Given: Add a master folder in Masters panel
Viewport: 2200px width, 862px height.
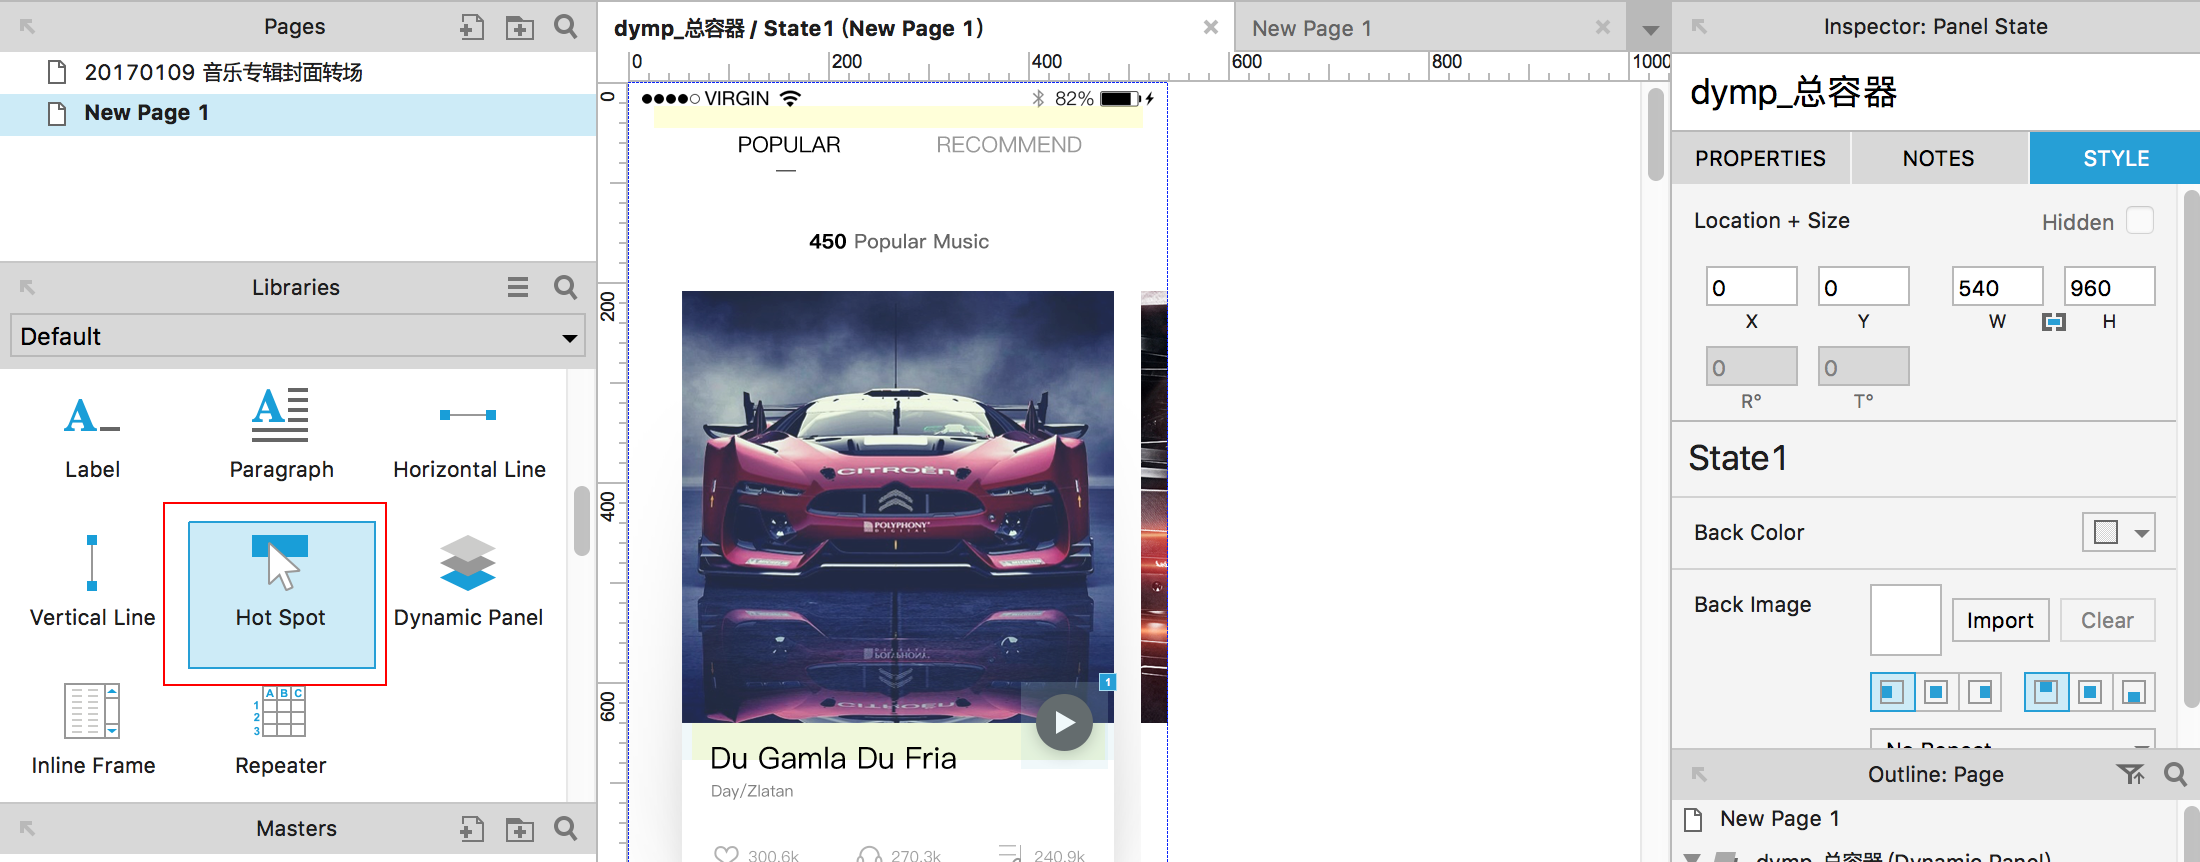Looking at the screenshot, I should tap(519, 829).
